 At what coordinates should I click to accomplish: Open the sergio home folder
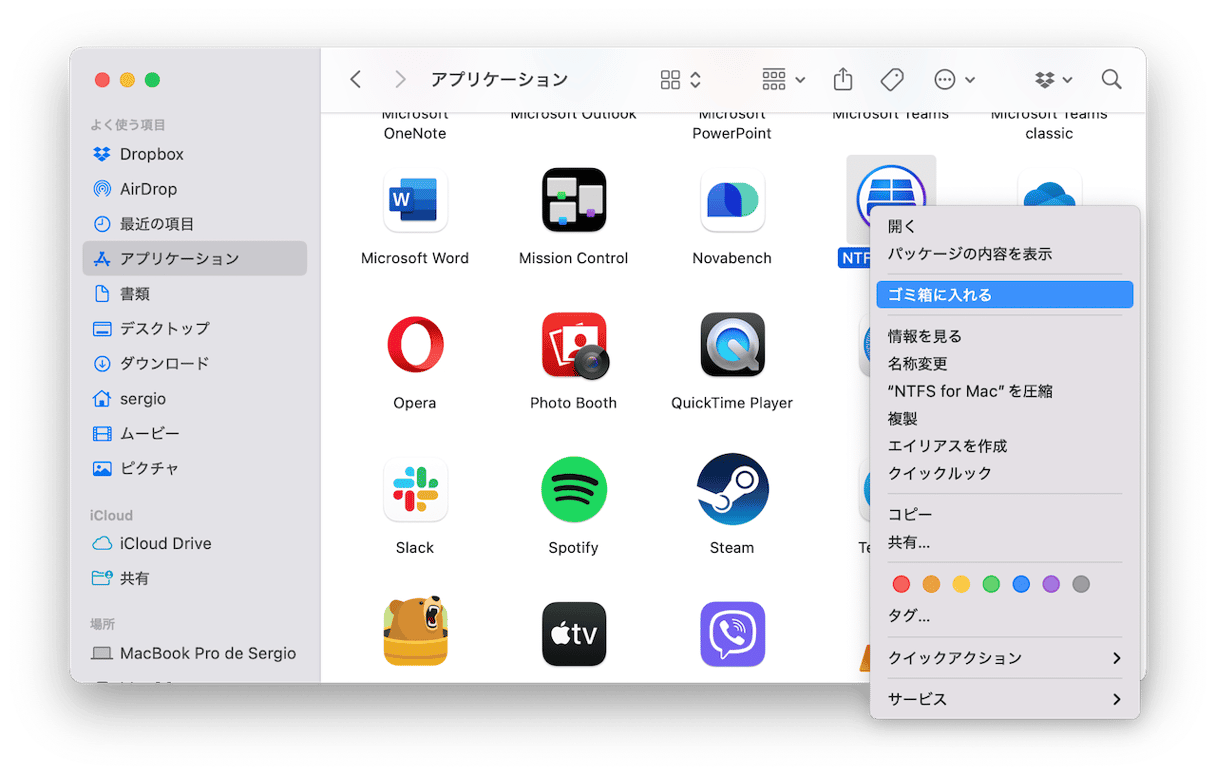(195, 398)
